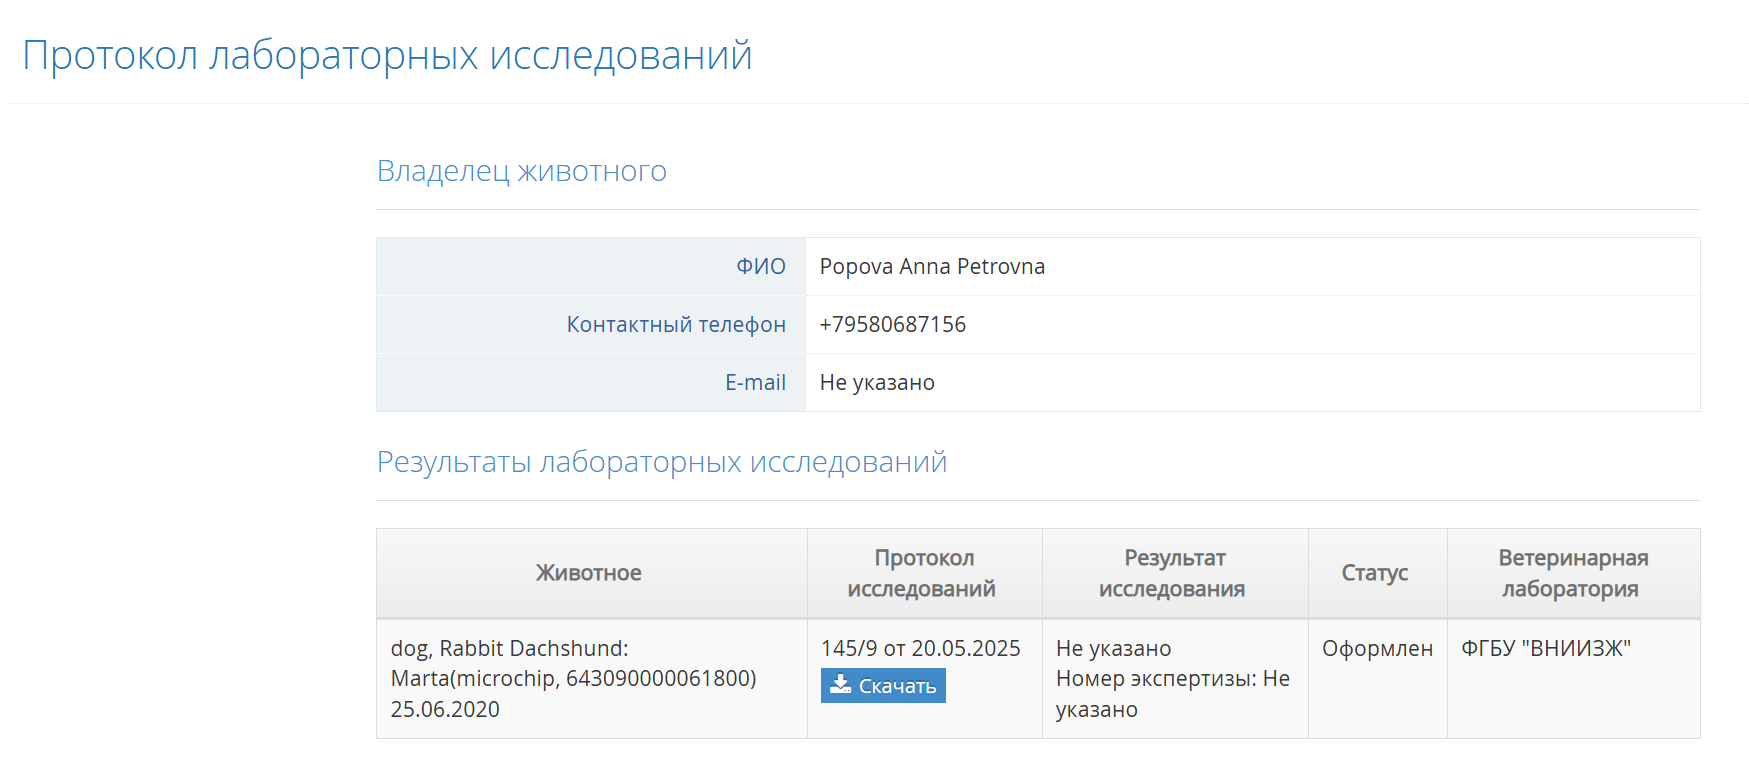Click the Статус column header
This screenshot has width=1749, height=775.
pyautogui.click(x=1375, y=573)
